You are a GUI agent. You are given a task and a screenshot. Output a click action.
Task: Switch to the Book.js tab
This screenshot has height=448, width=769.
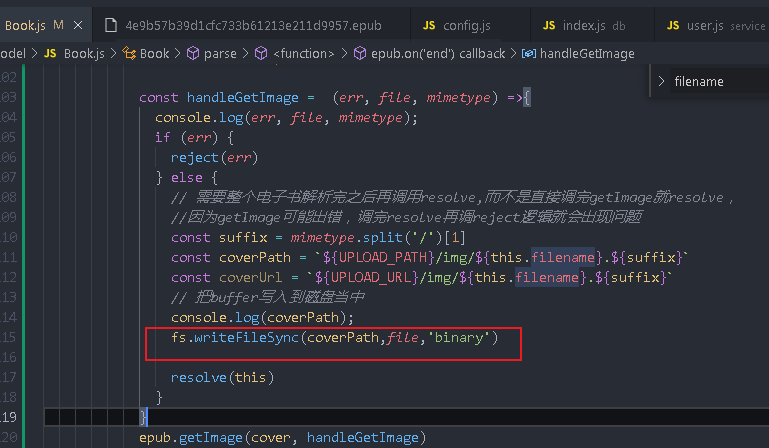(x=44, y=26)
